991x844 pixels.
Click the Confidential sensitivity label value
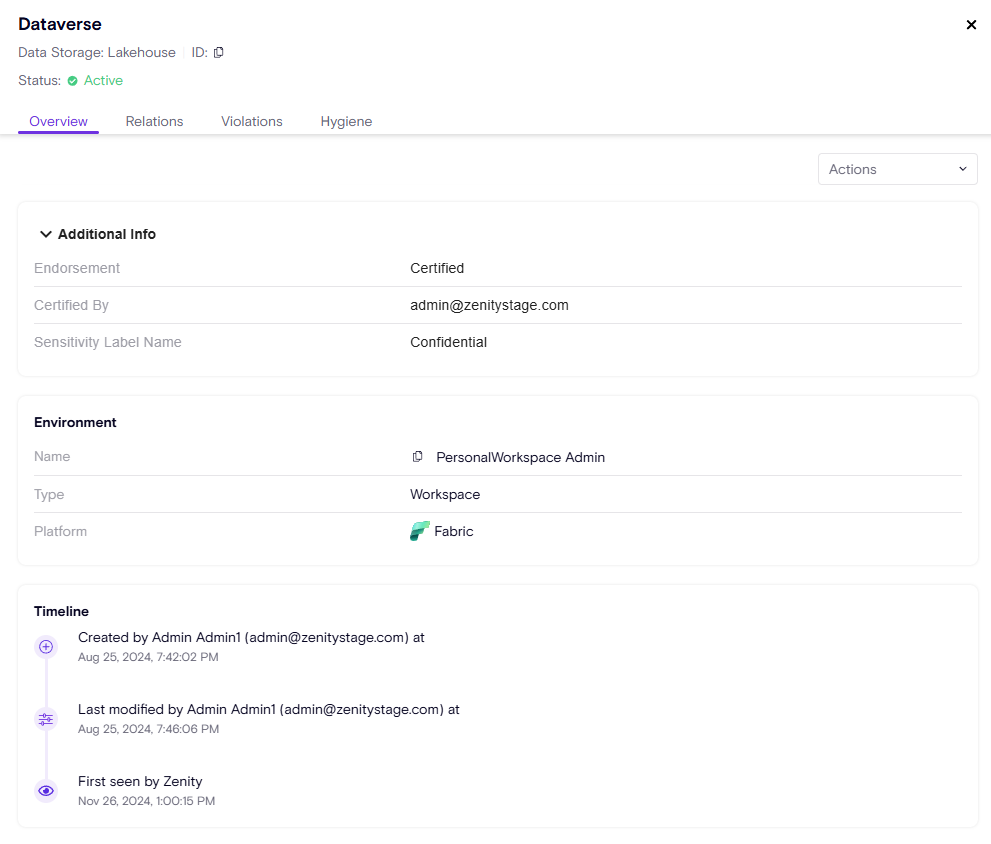pyautogui.click(x=448, y=342)
